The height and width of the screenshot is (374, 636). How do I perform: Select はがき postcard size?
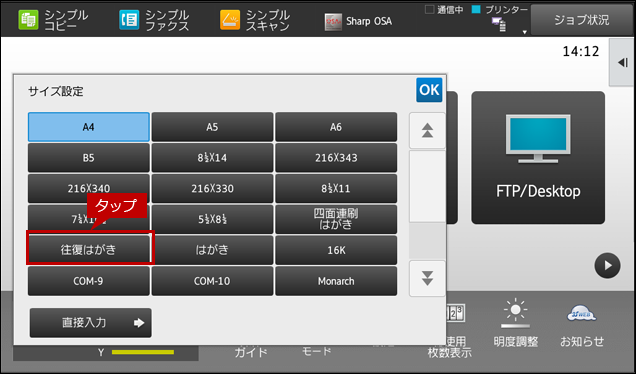pos(212,250)
